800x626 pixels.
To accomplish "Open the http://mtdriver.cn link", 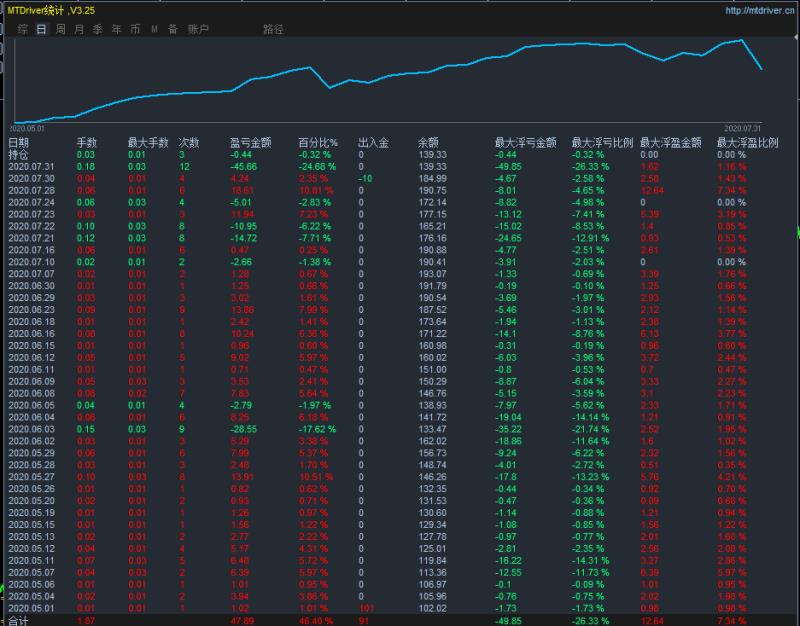I will (x=759, y=10).
